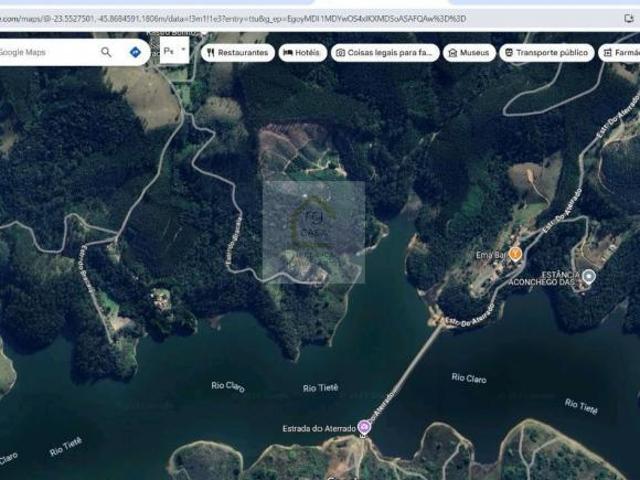Click the Rio Claro label right of bridge
640x480 pixels.
click(468, 378)
